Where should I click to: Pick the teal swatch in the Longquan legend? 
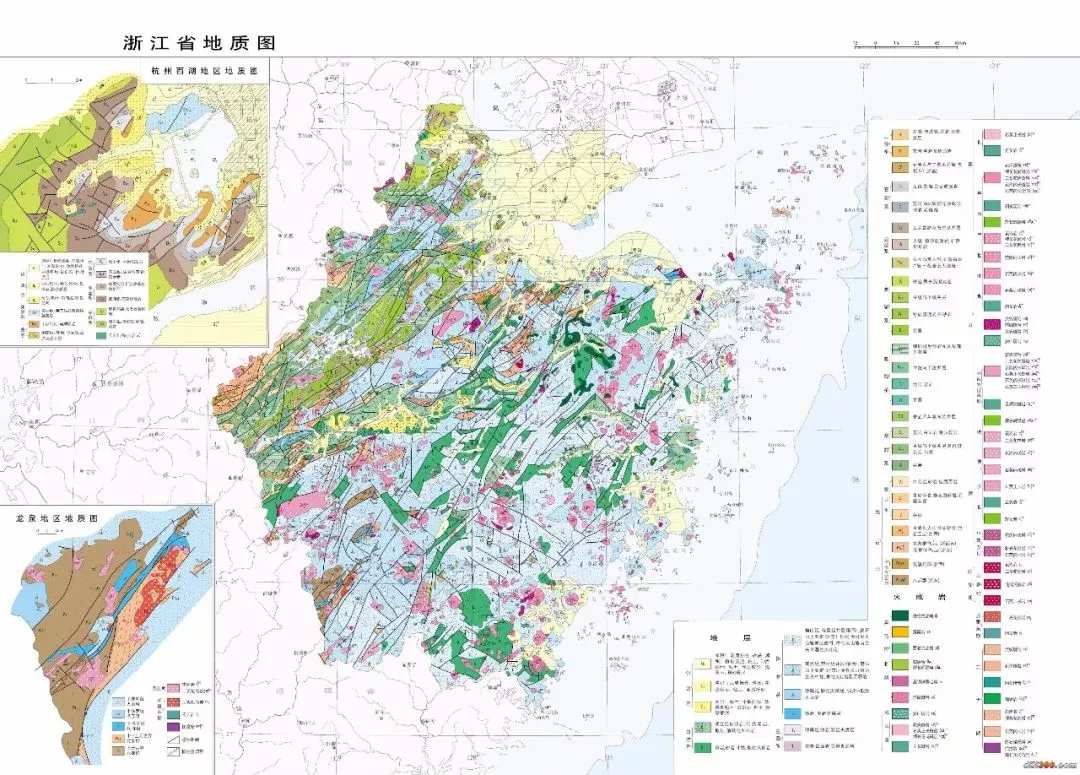point(174,715)
